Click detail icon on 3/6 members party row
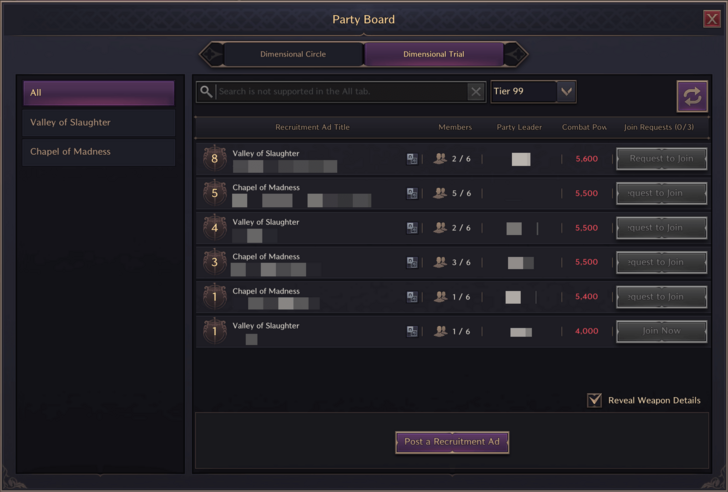The height and width of the screenshot is (492, 728). [412, 262]
